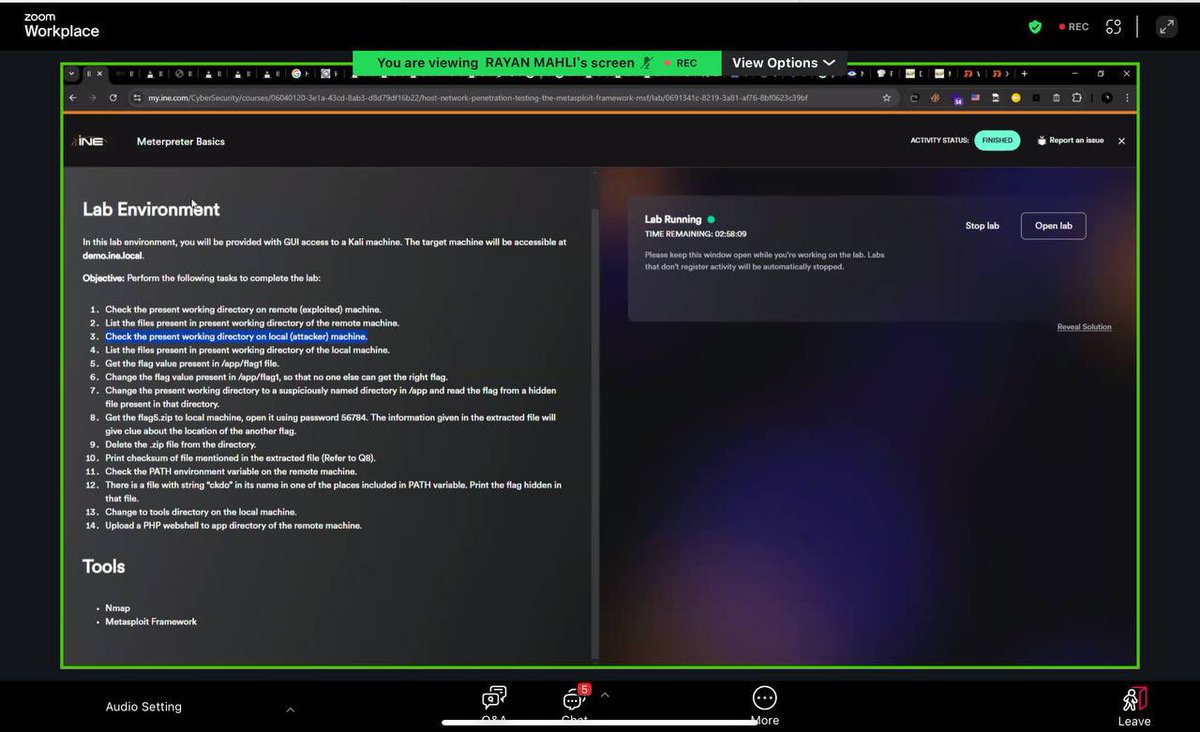Click the Lab Environment heading

151,209
